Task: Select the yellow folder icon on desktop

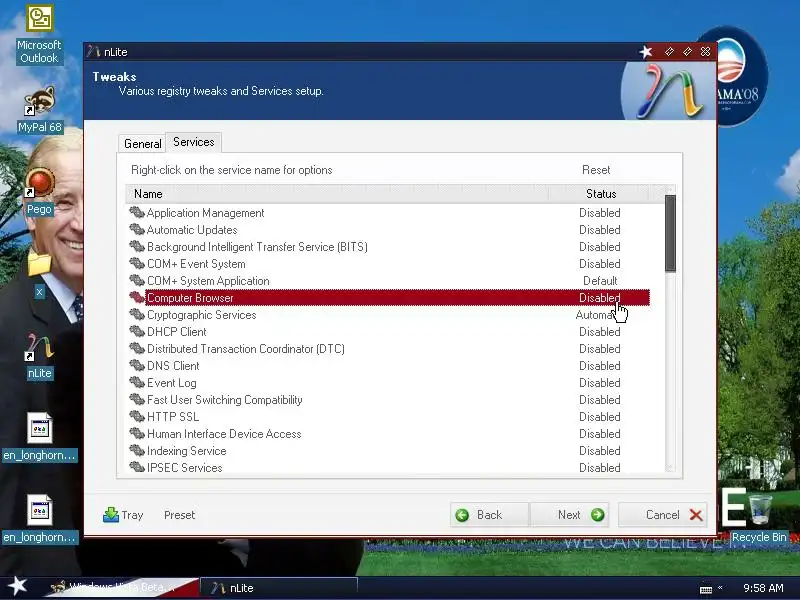Action: tap(40, 263)
